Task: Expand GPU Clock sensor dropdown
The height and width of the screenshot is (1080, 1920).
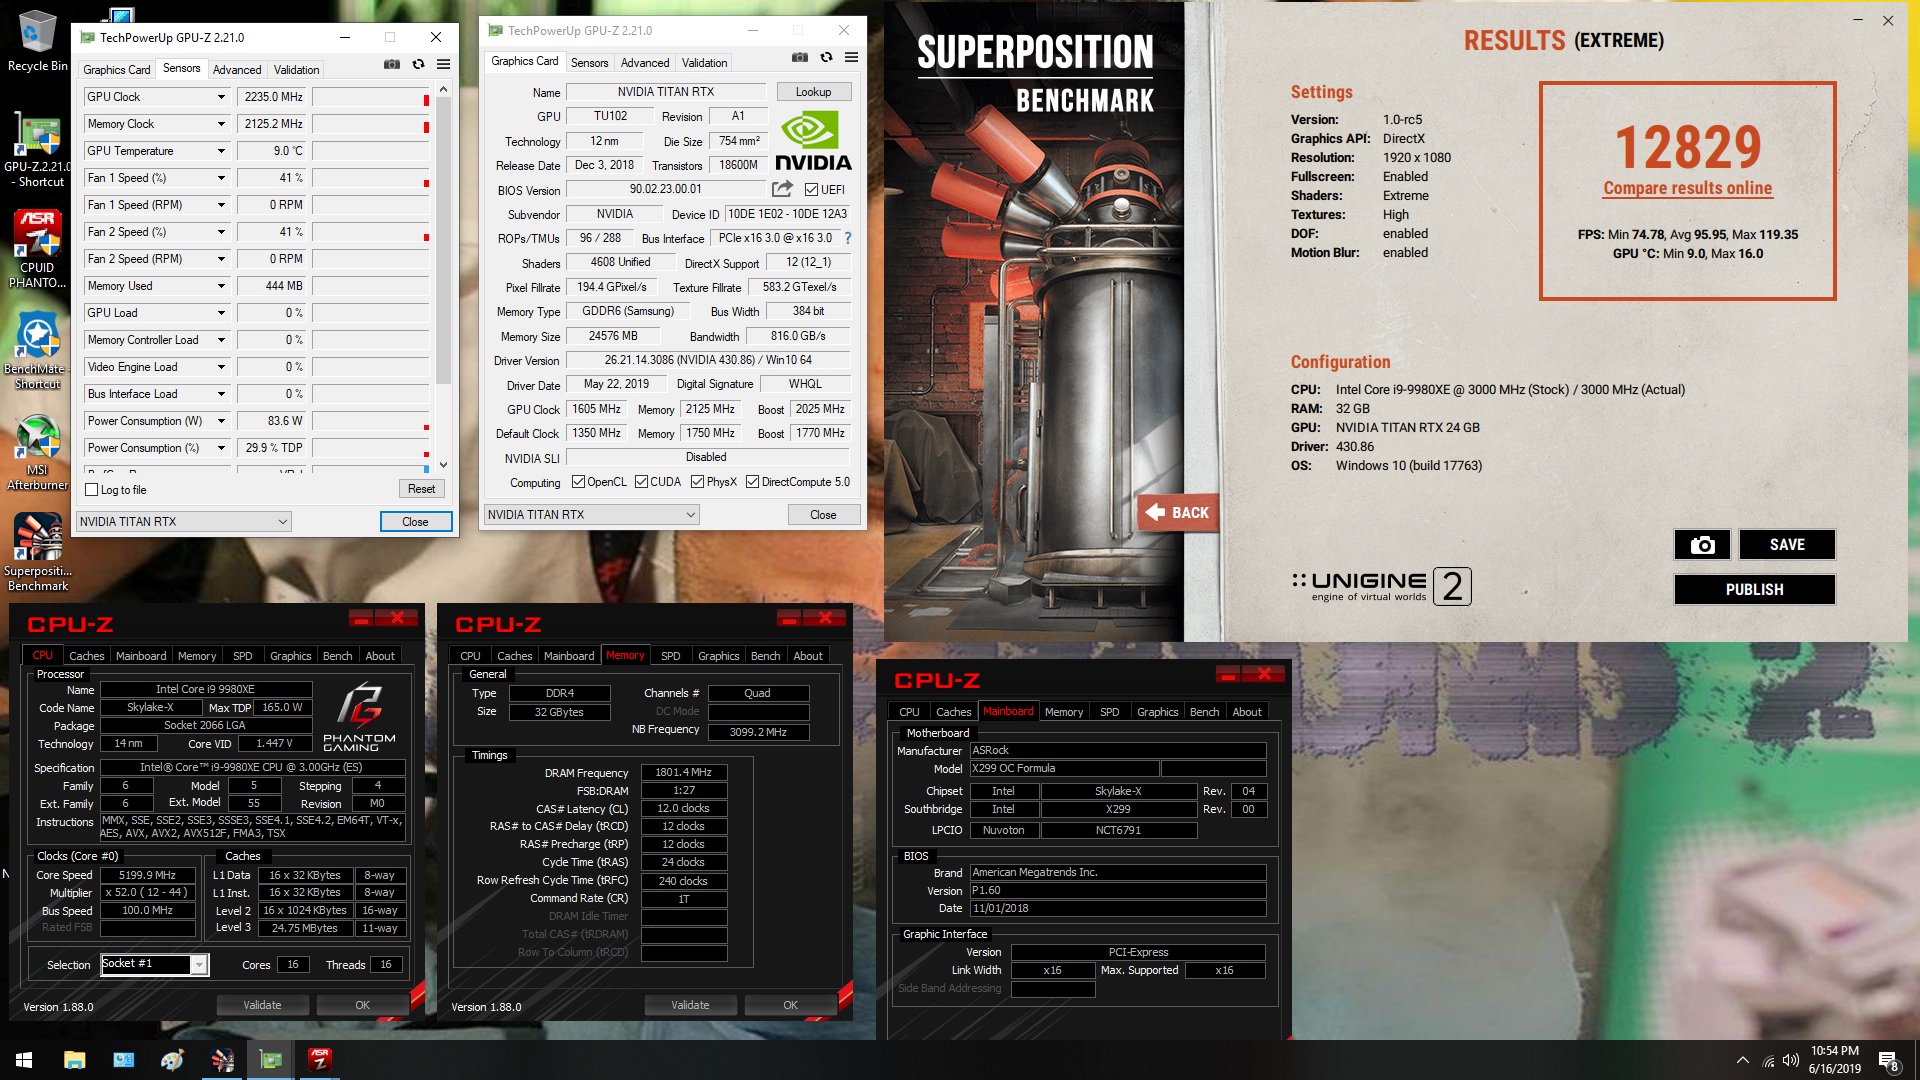Action: (221, 97)
